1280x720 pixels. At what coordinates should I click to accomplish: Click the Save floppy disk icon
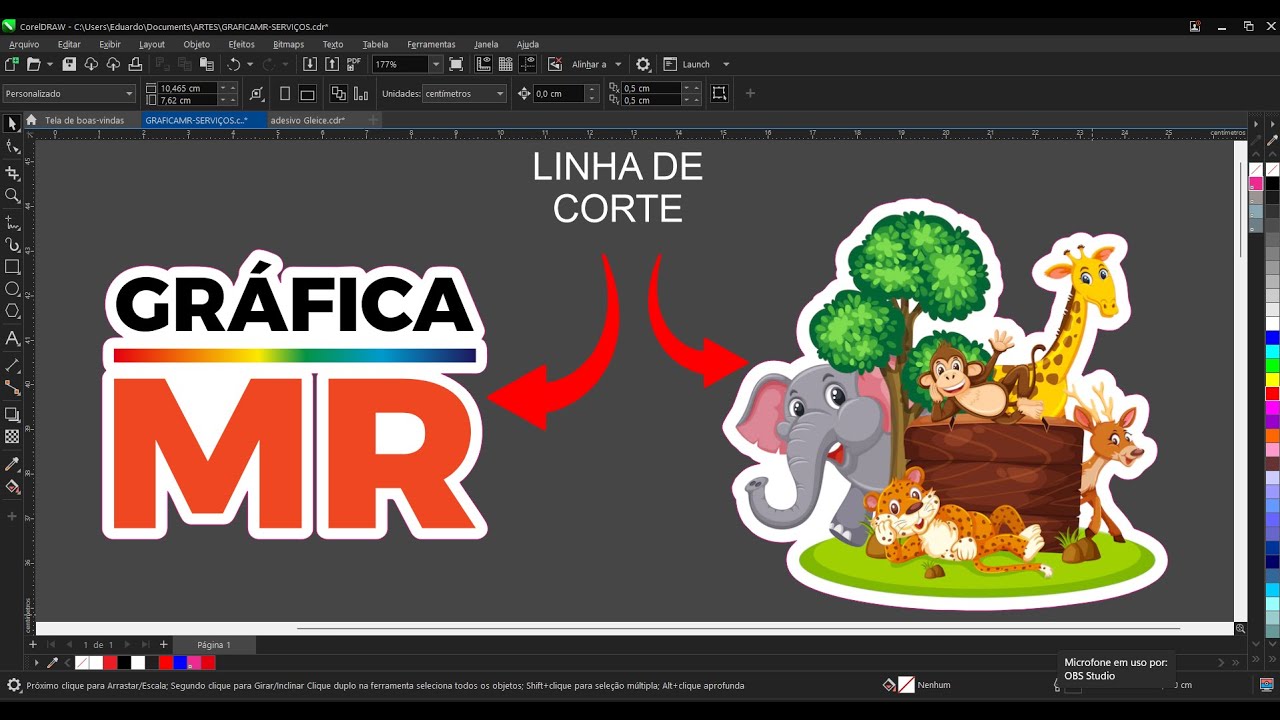pos(69,64)
